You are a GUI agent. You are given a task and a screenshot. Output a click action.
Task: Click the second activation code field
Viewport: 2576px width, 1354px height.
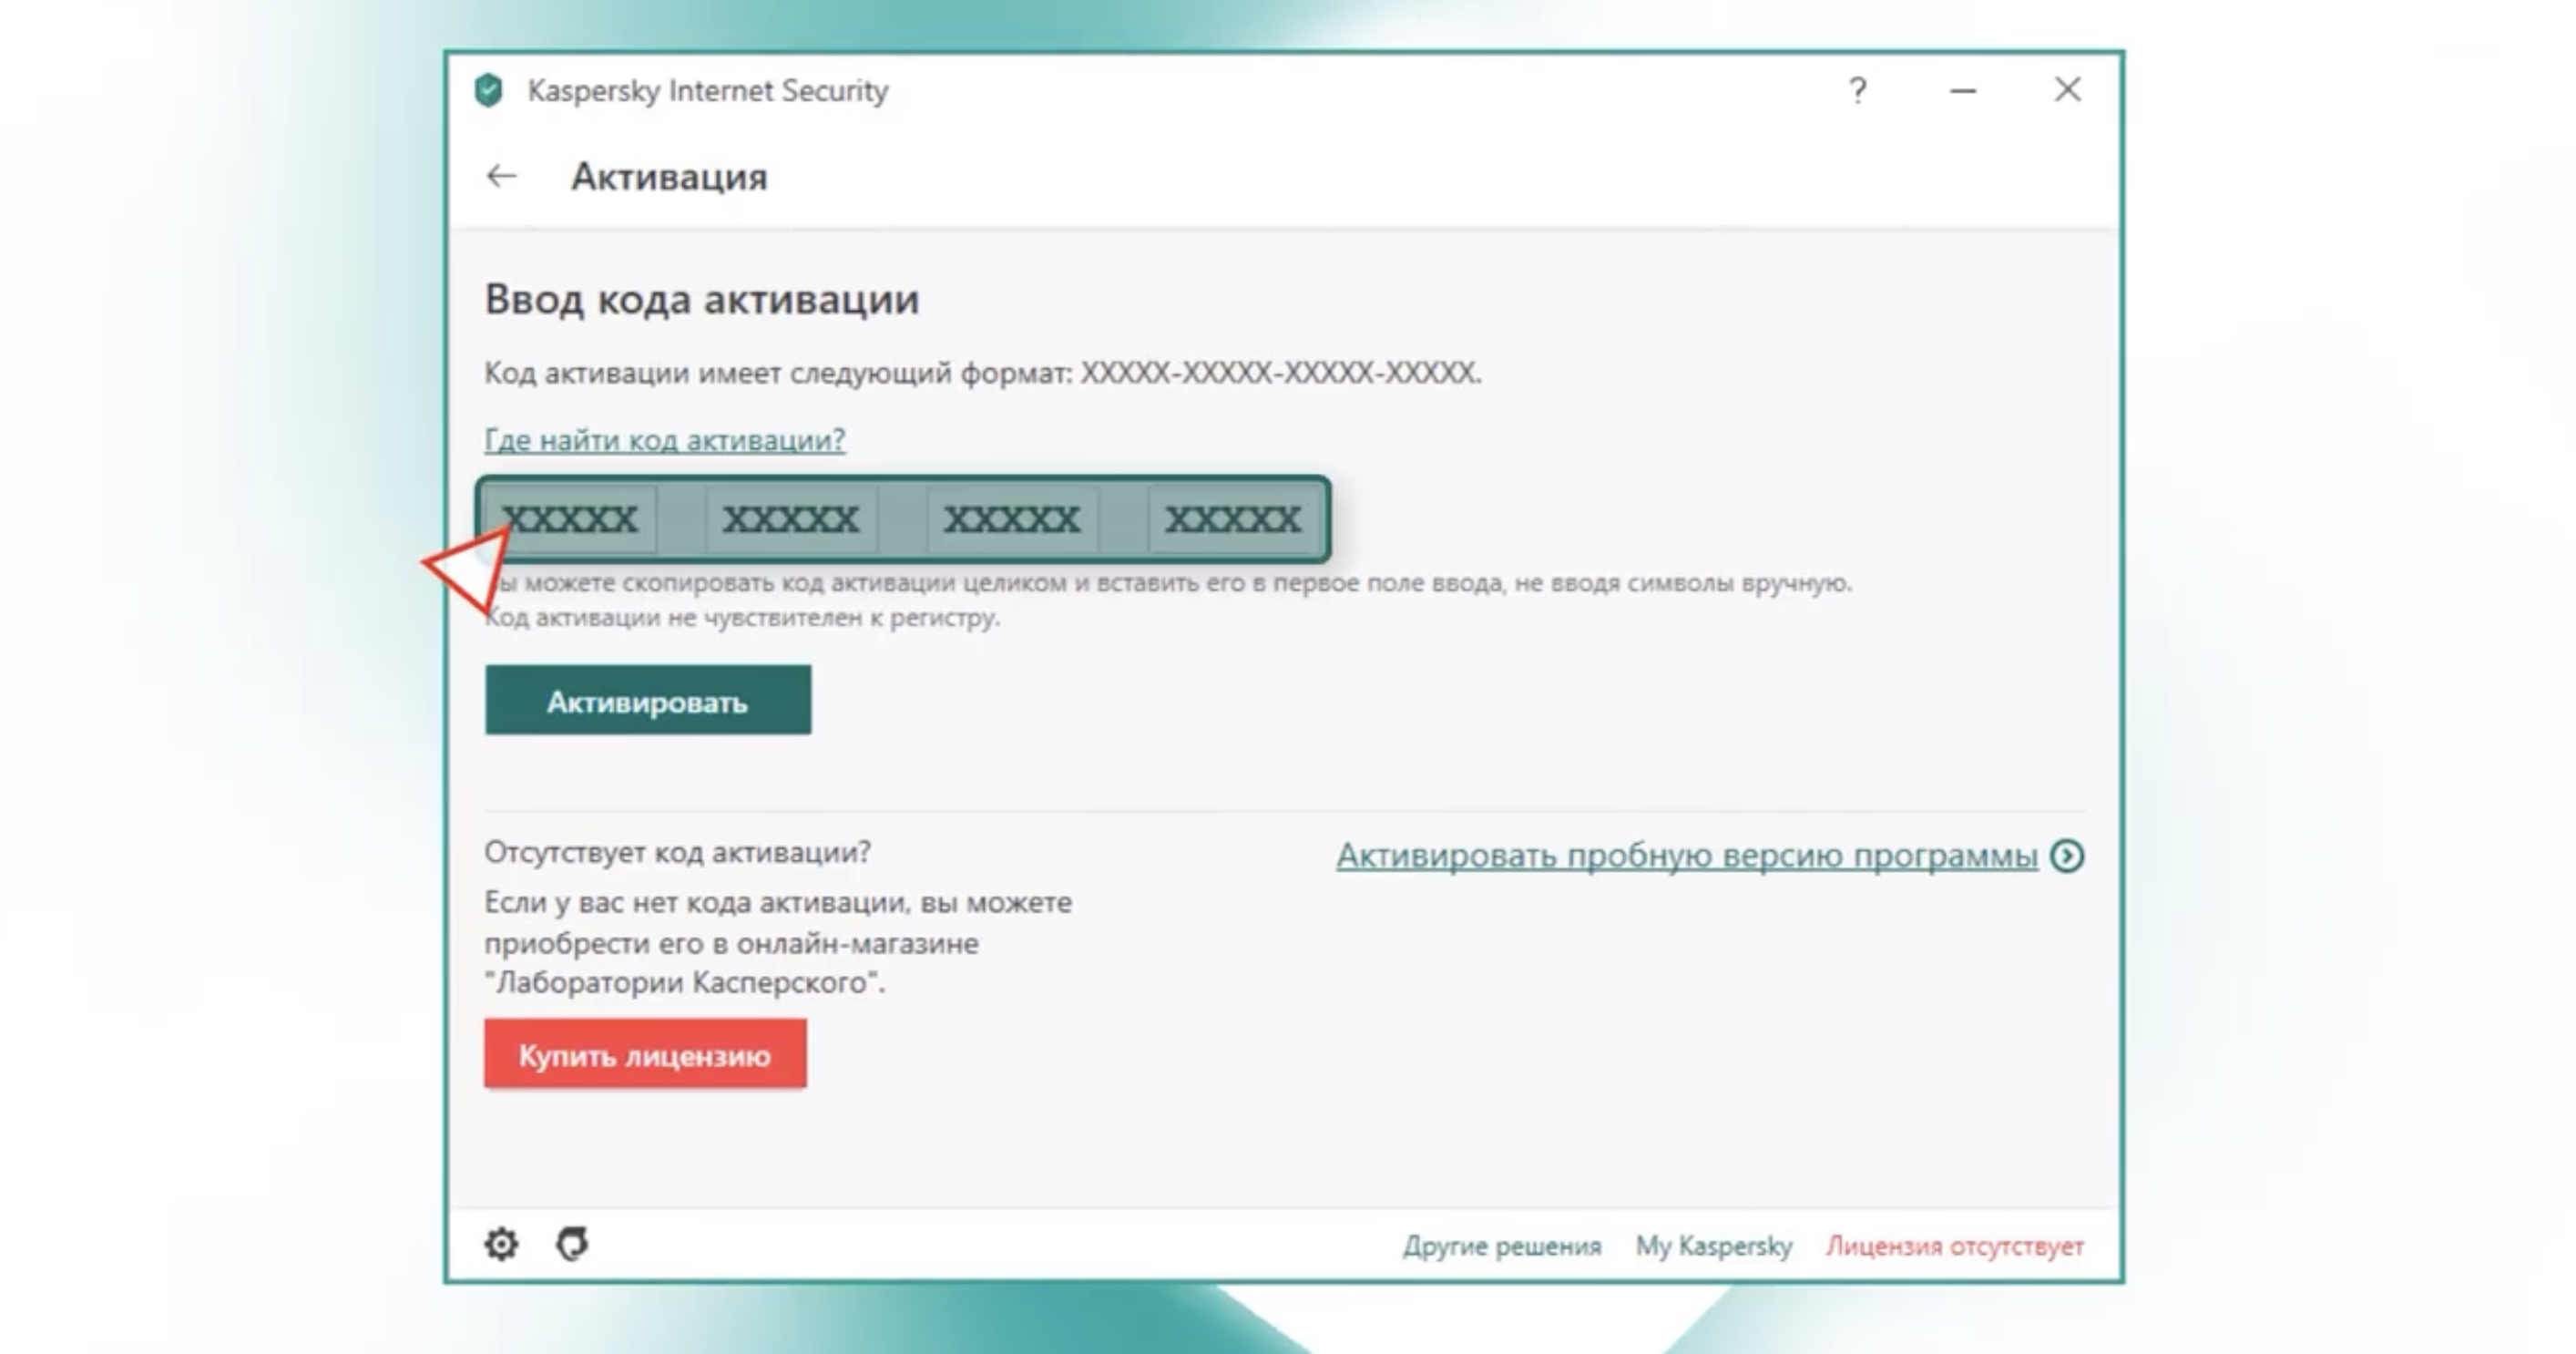791,519
